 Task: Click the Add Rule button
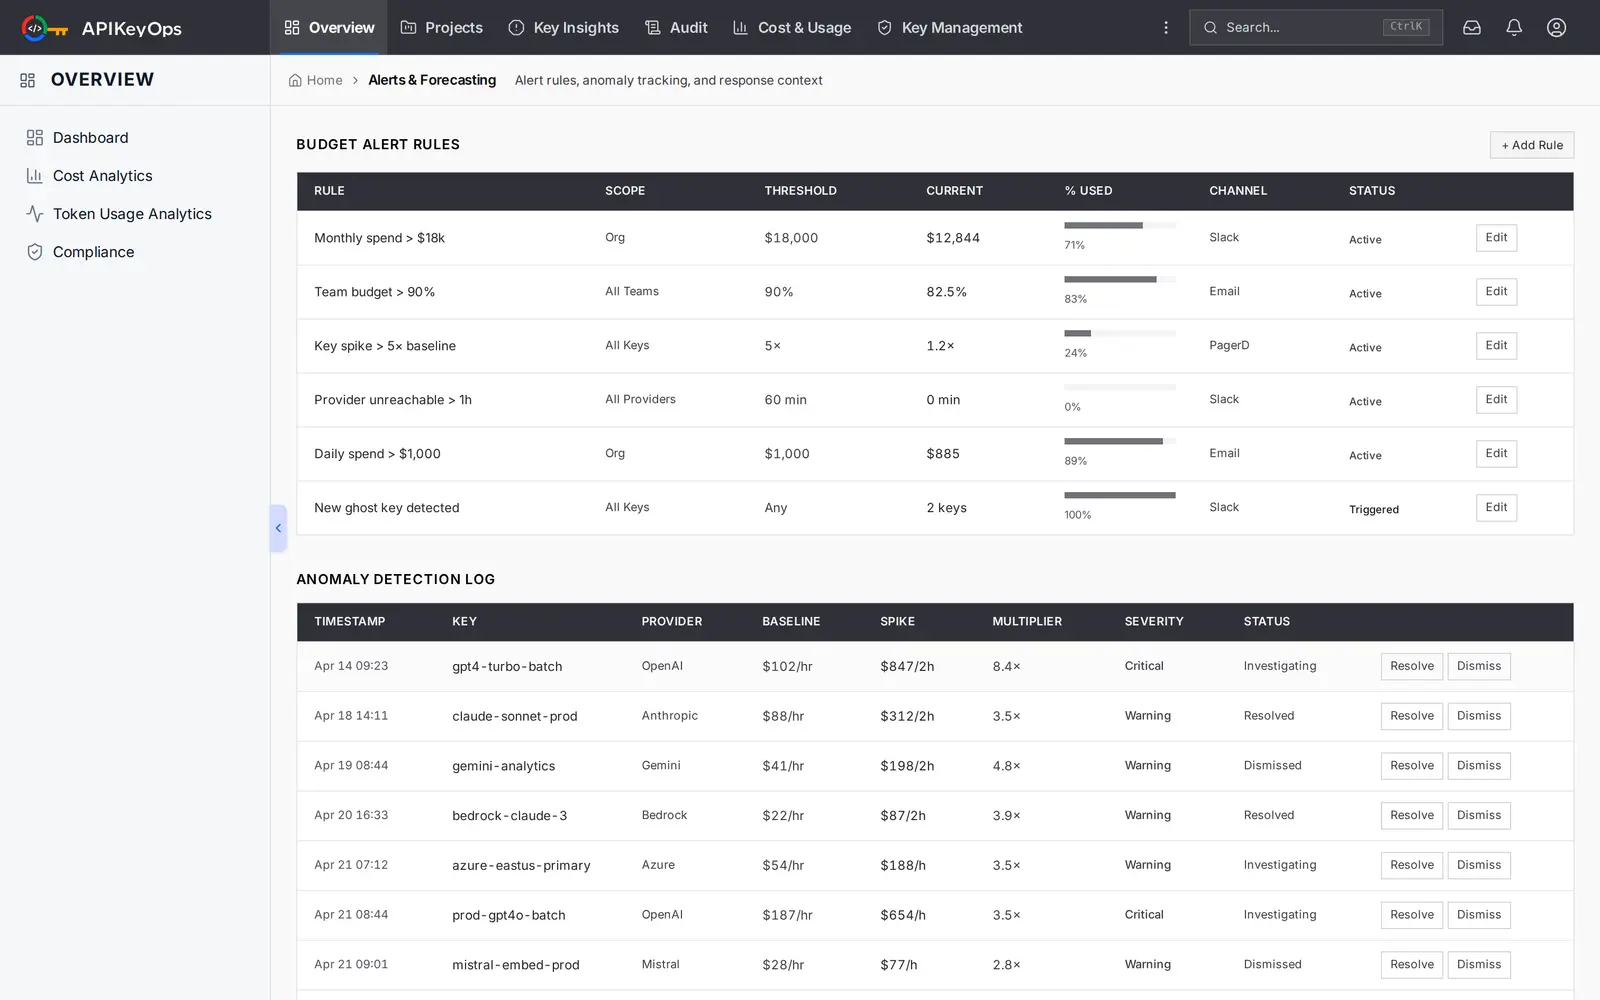point(1532,145)
